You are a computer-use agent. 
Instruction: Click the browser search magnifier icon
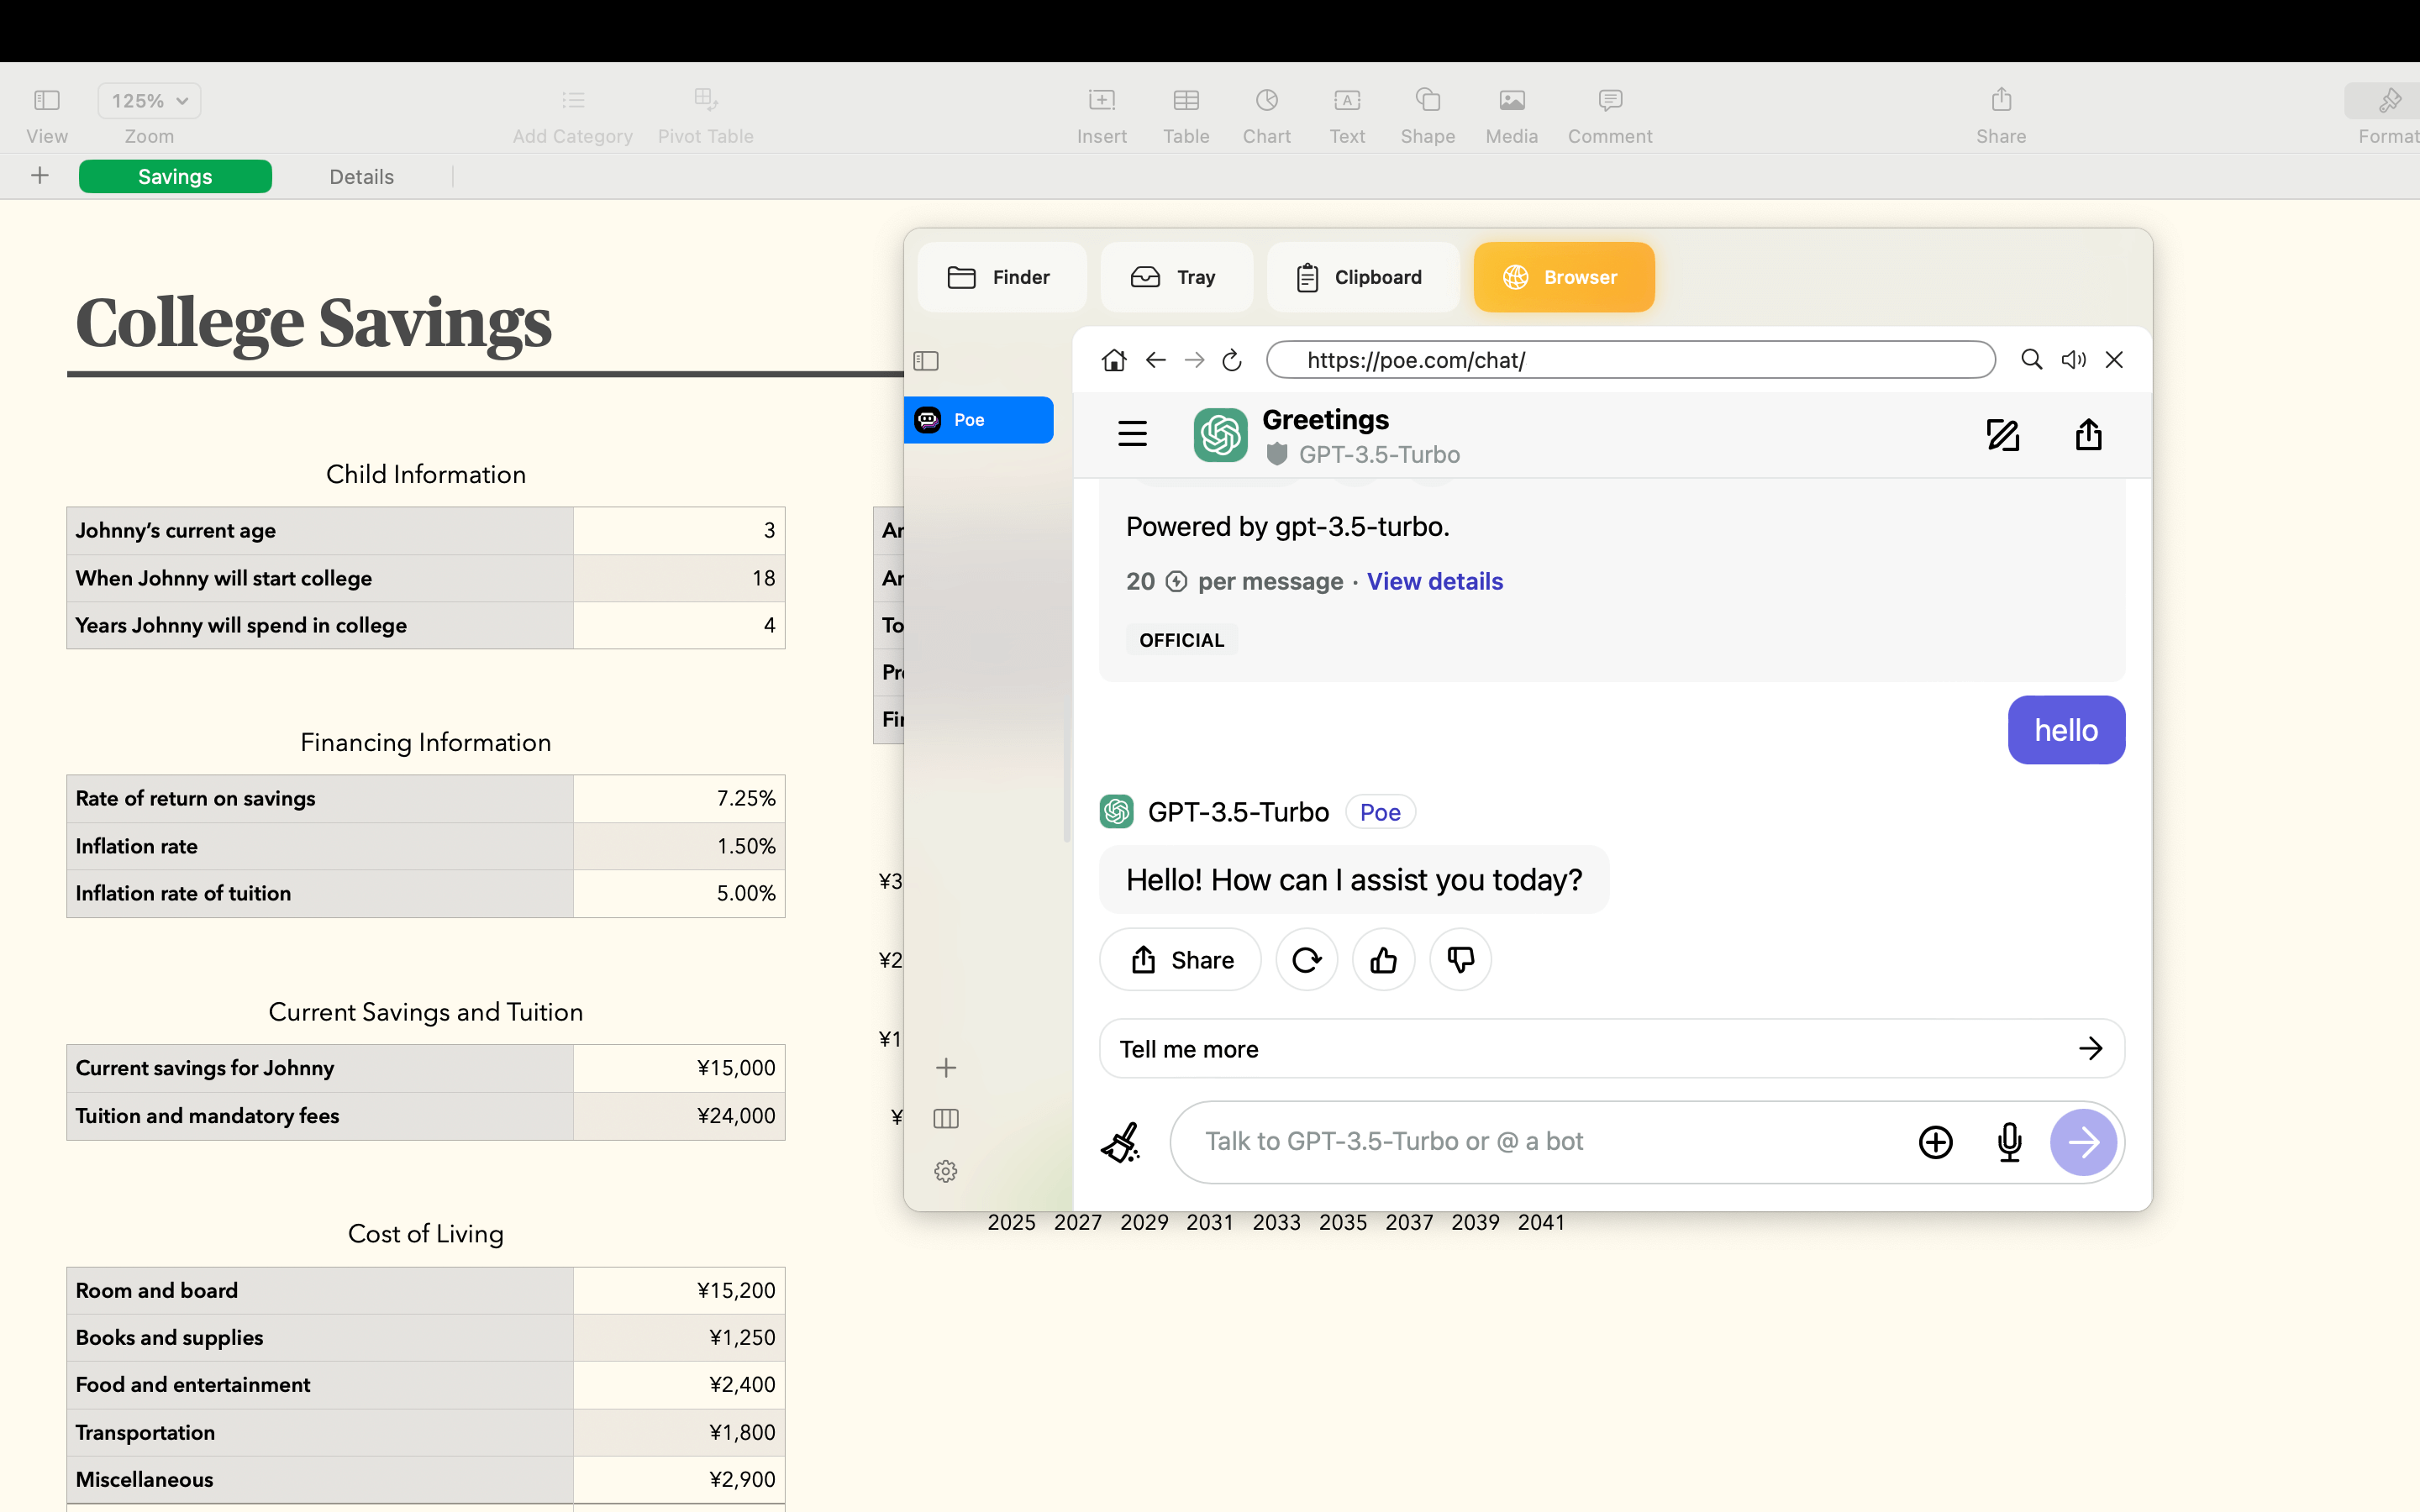pos(2031,359)
